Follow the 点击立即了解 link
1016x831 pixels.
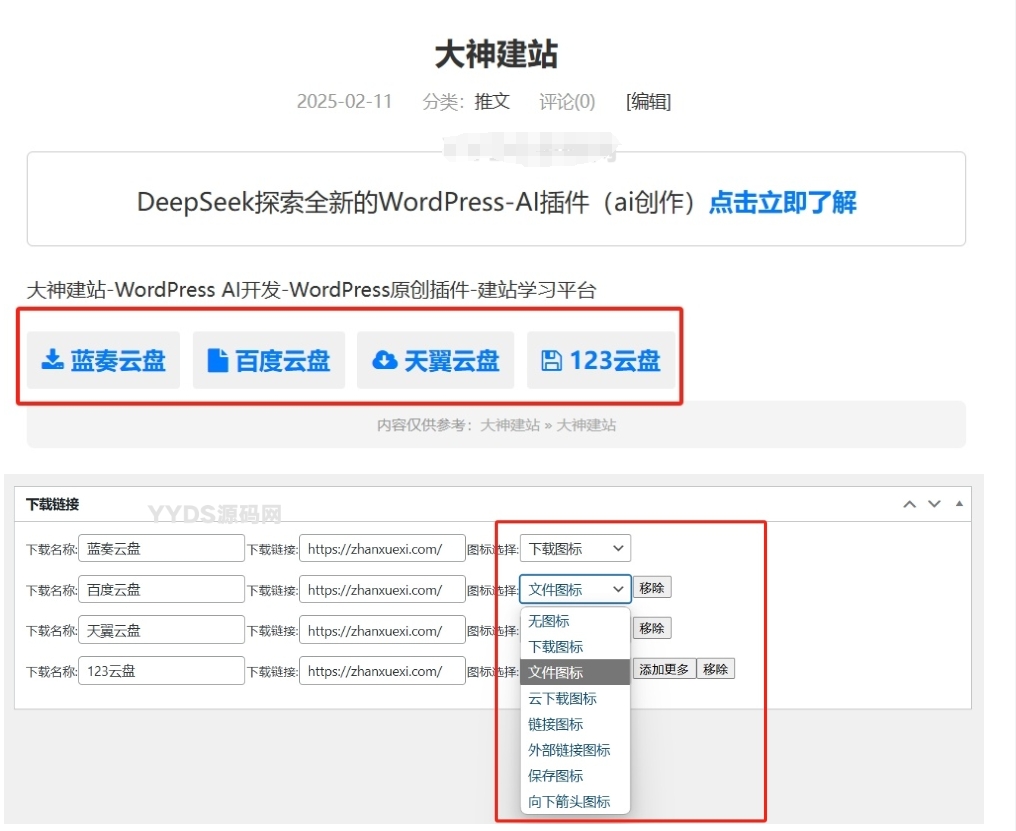click(783, 202)
